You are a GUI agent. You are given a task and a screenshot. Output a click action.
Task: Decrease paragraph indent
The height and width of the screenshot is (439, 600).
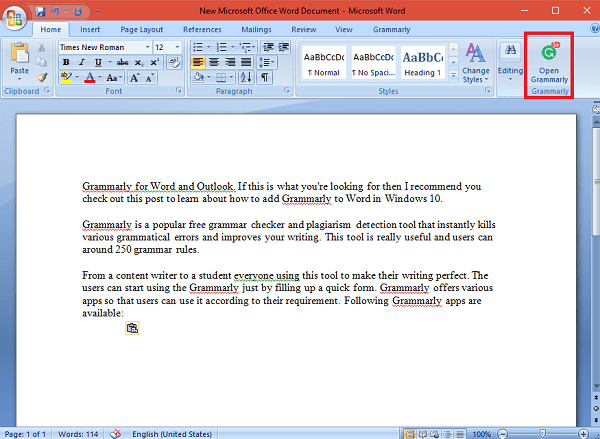(x=268, y=47)
